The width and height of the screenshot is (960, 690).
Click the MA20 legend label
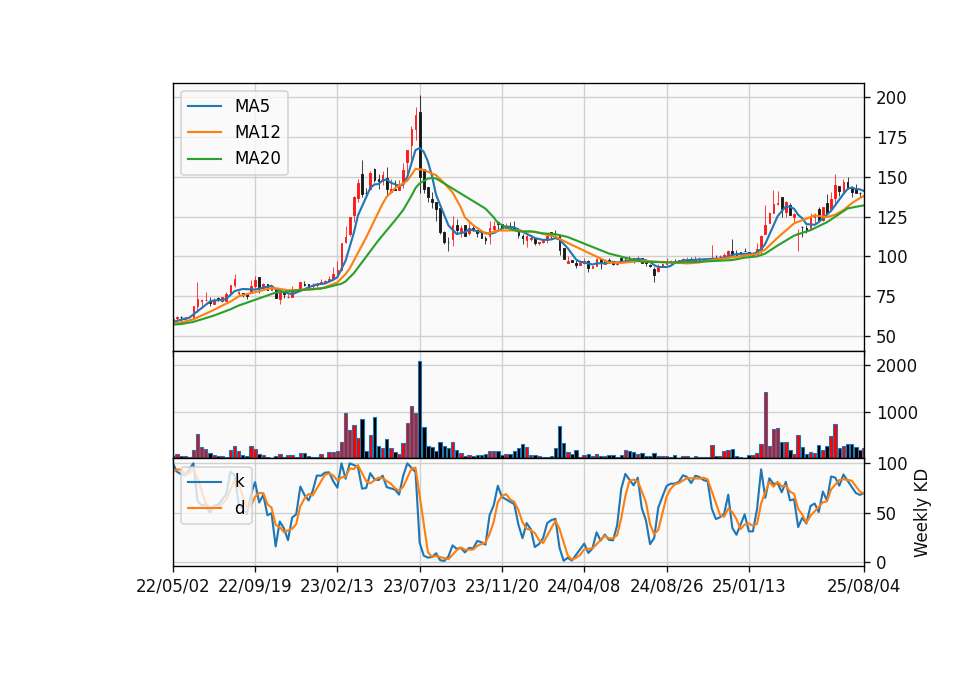257,159
